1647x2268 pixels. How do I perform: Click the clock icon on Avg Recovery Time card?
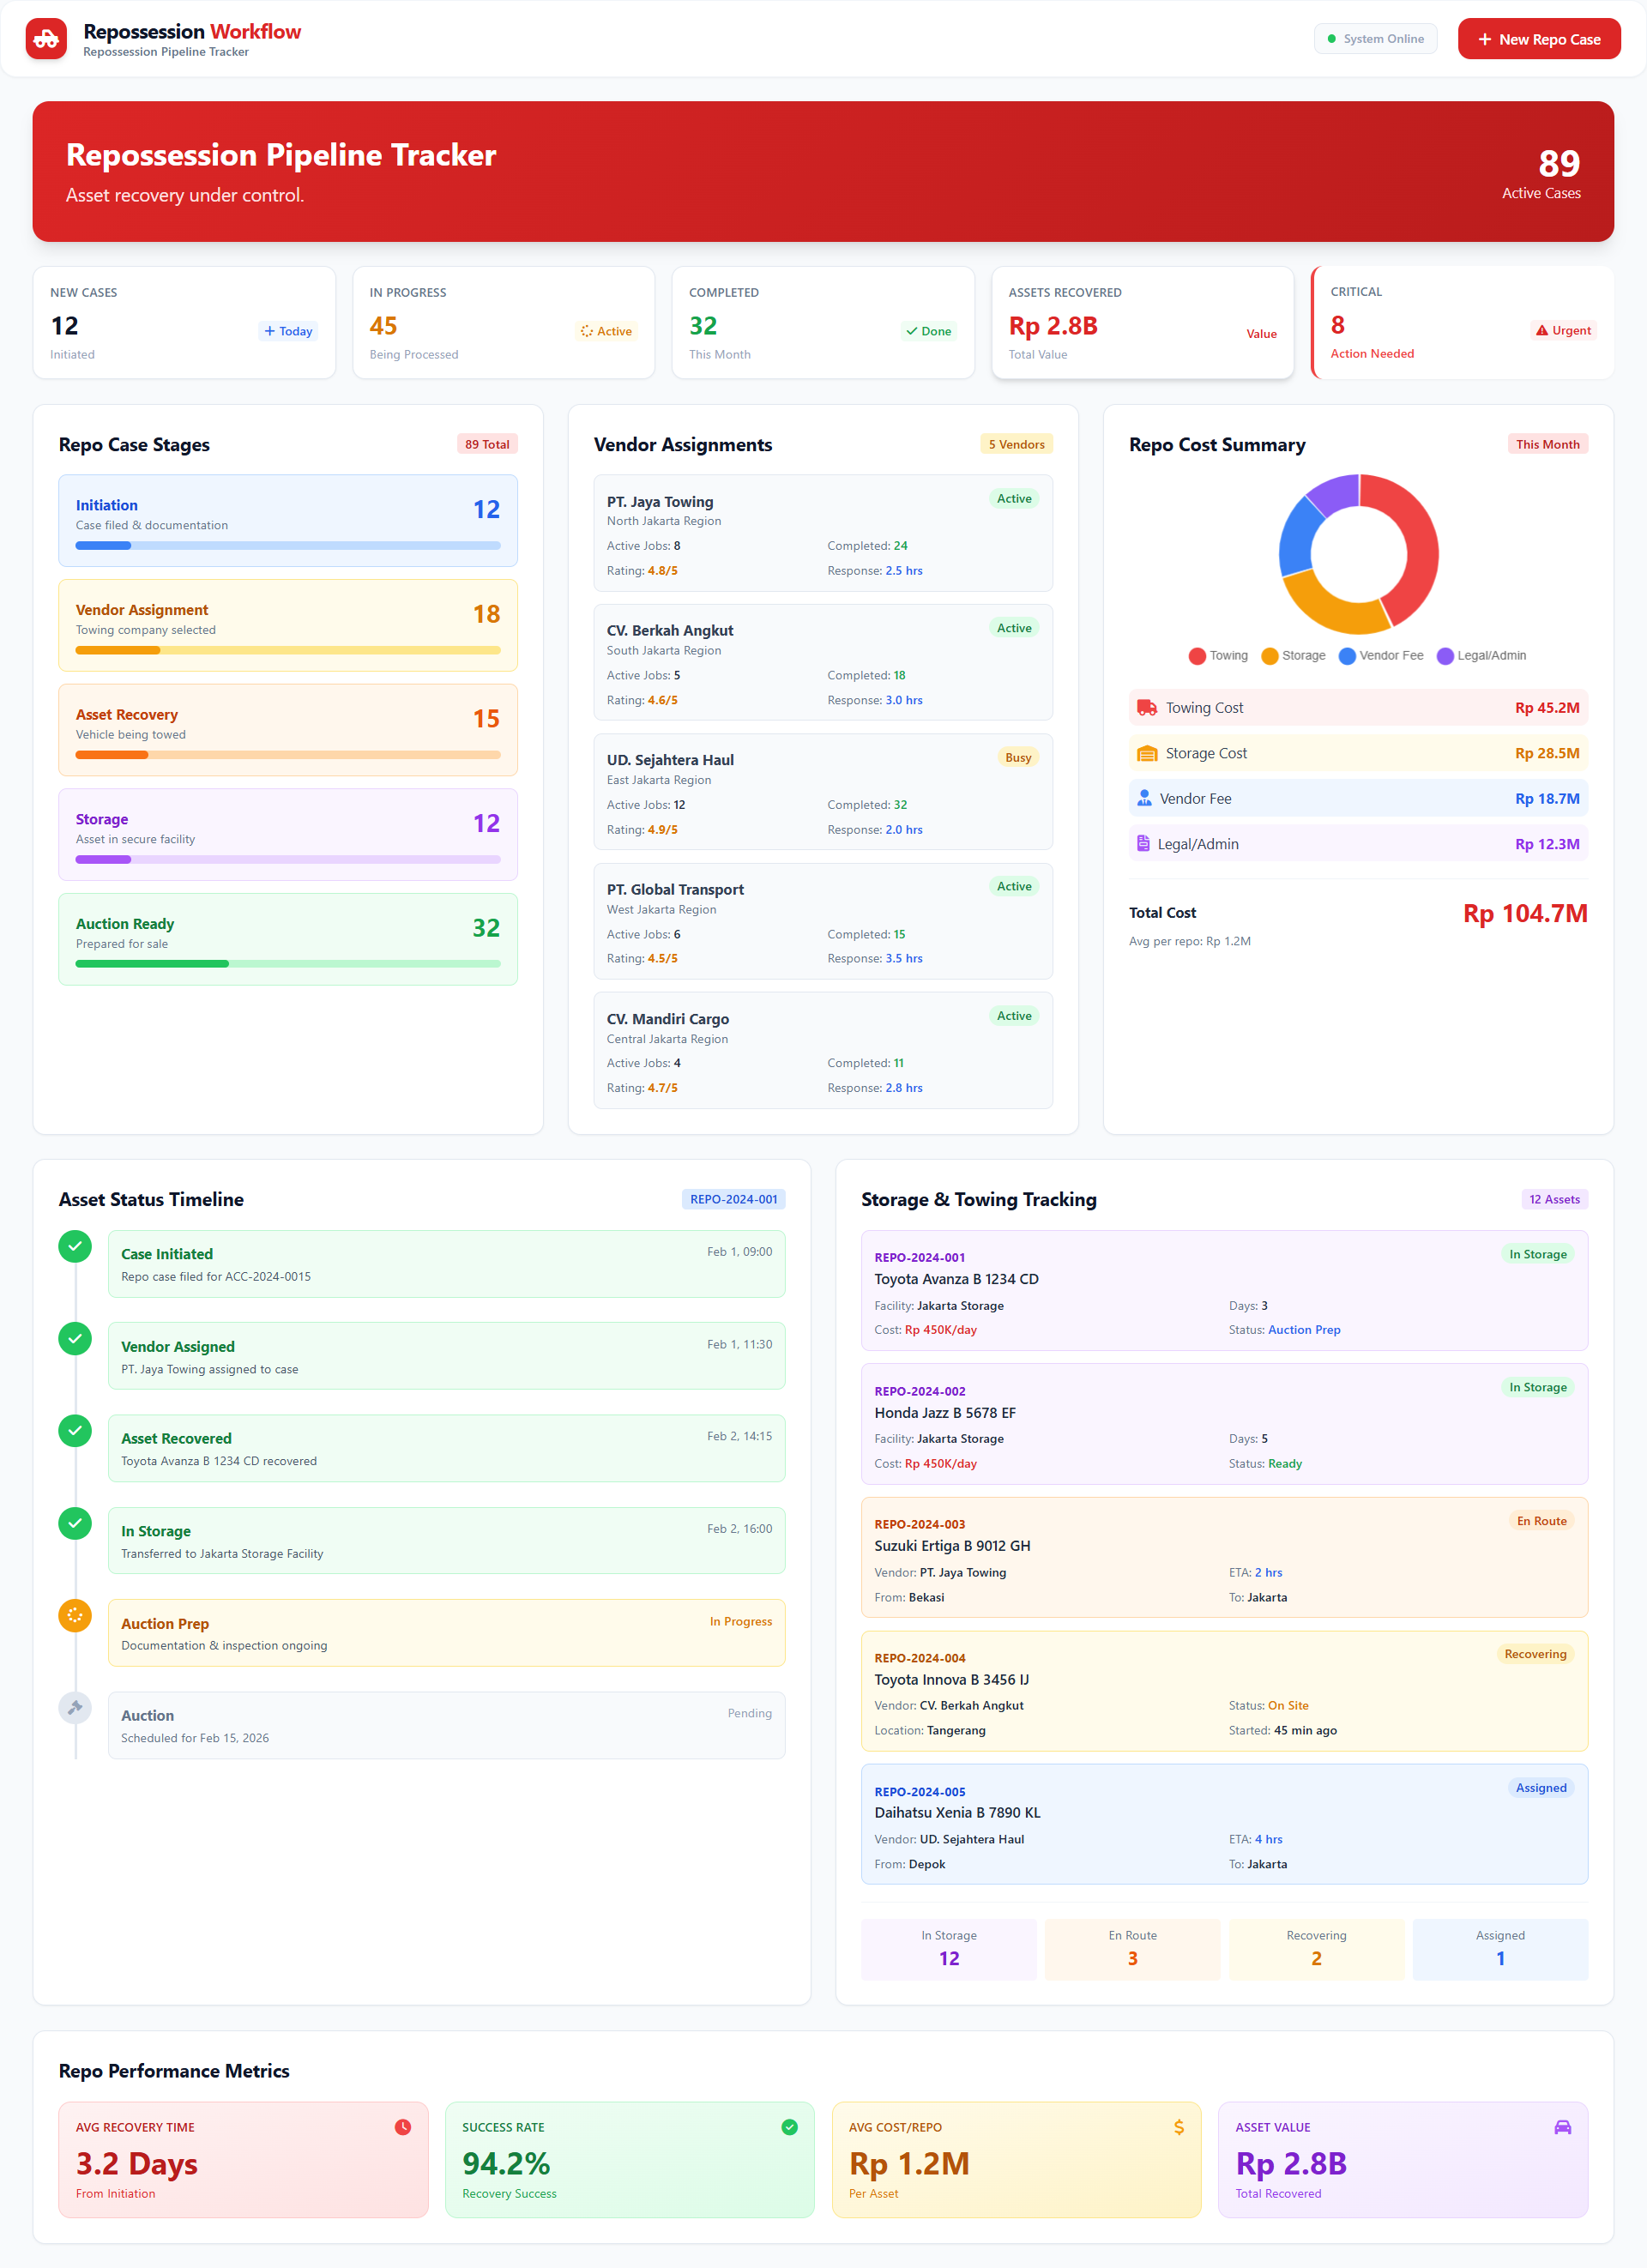[404, 2127]
